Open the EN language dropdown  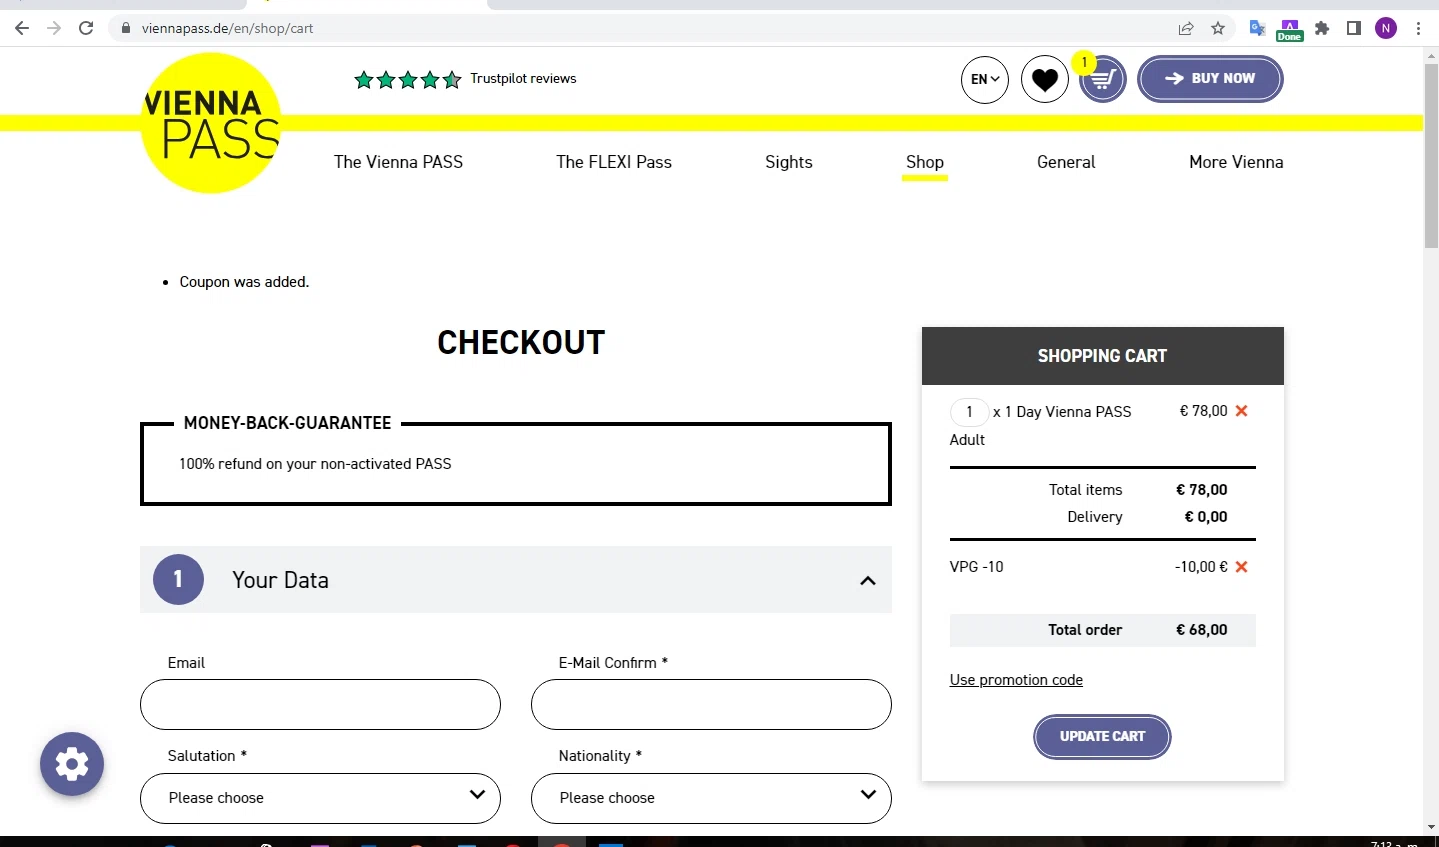[x=985, y=79]
